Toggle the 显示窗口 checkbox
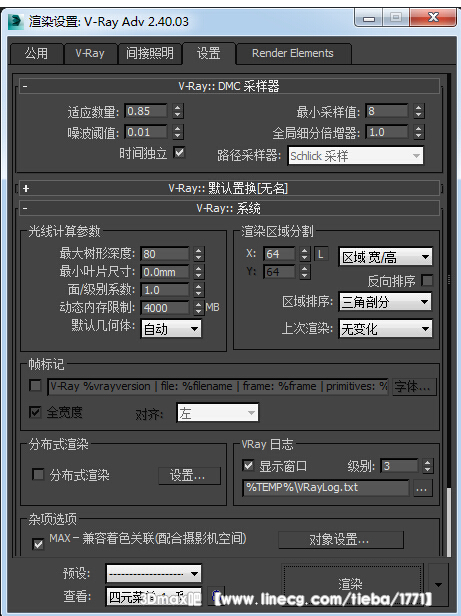461x616 pixels. pyautogui.click(x=248, y=466)
